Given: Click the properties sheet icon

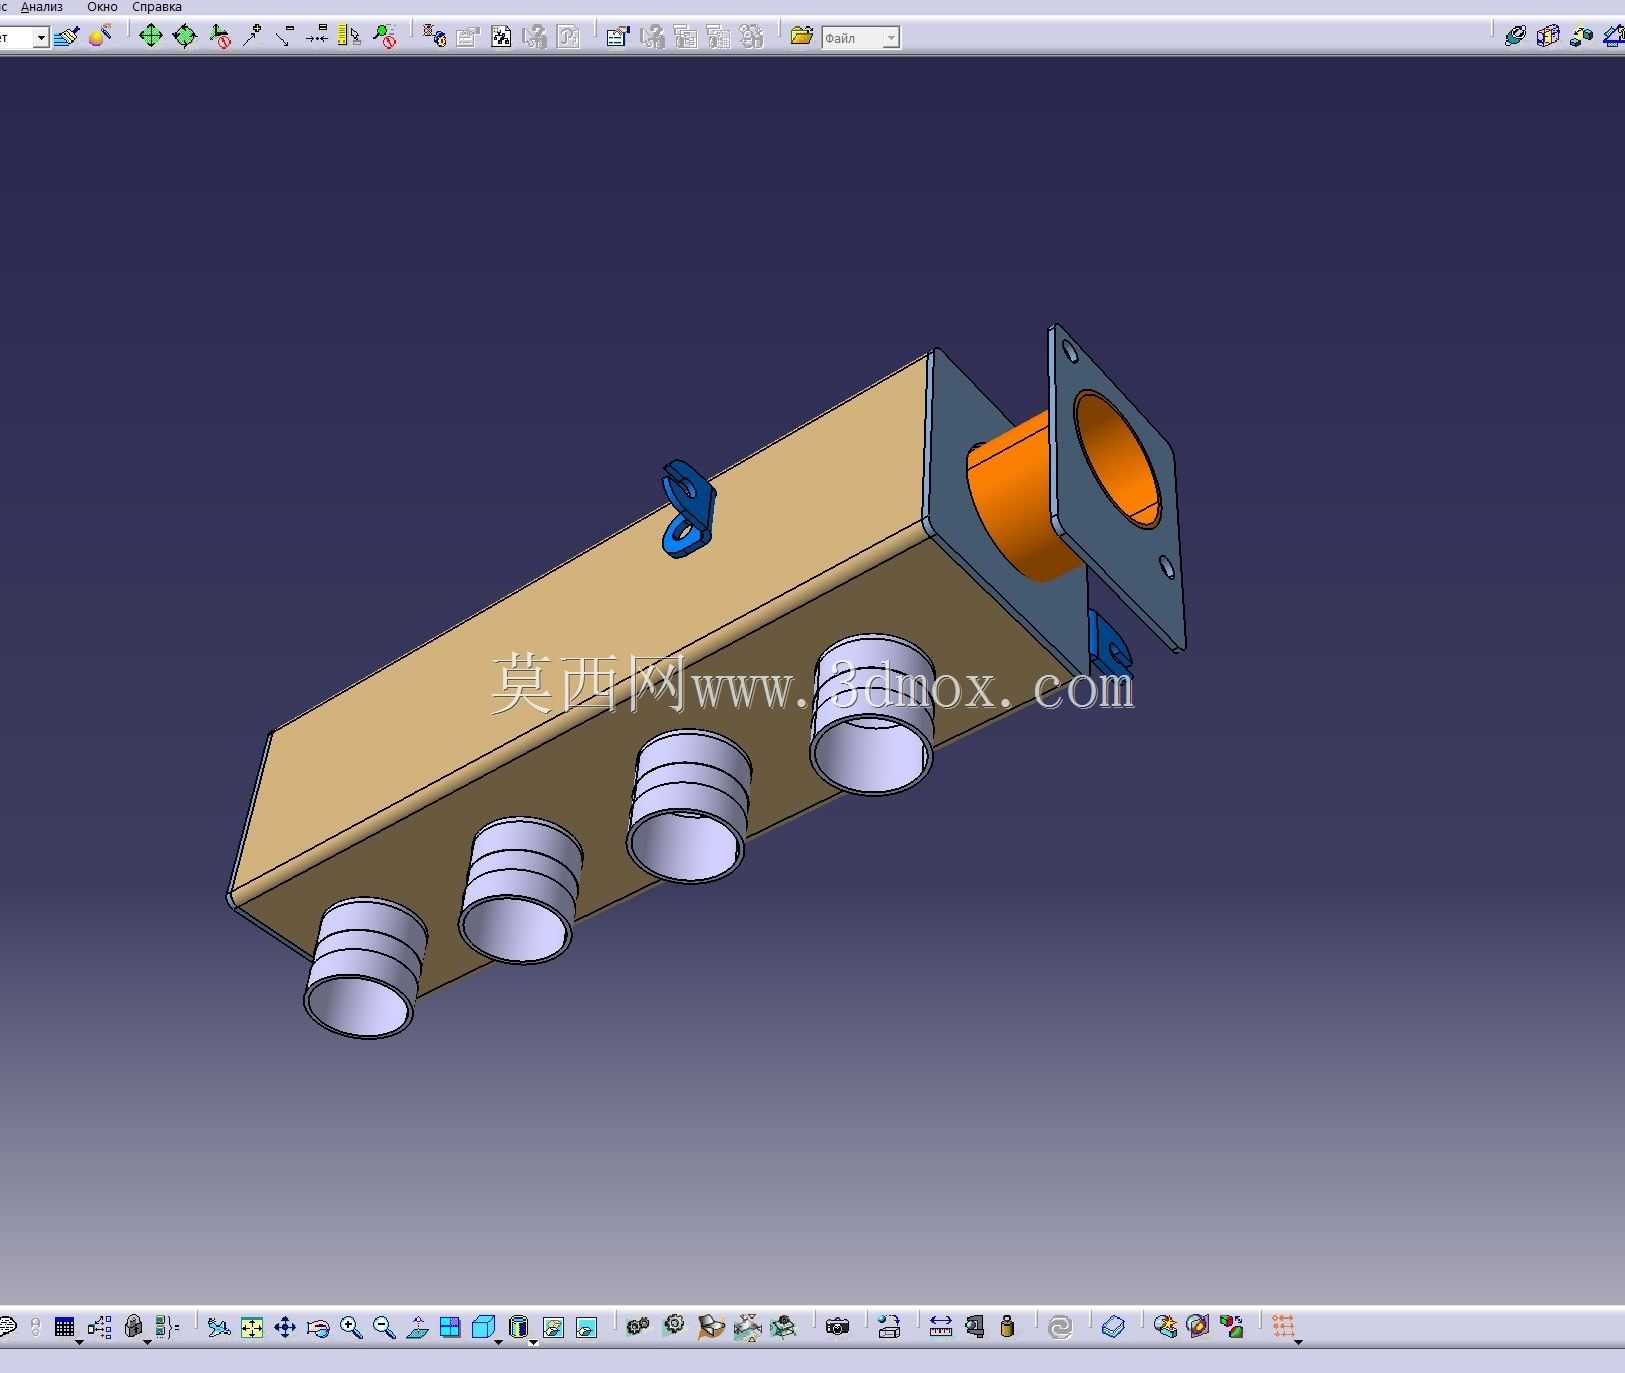Looking at the screenshot, I should click(x=618, y=37).
